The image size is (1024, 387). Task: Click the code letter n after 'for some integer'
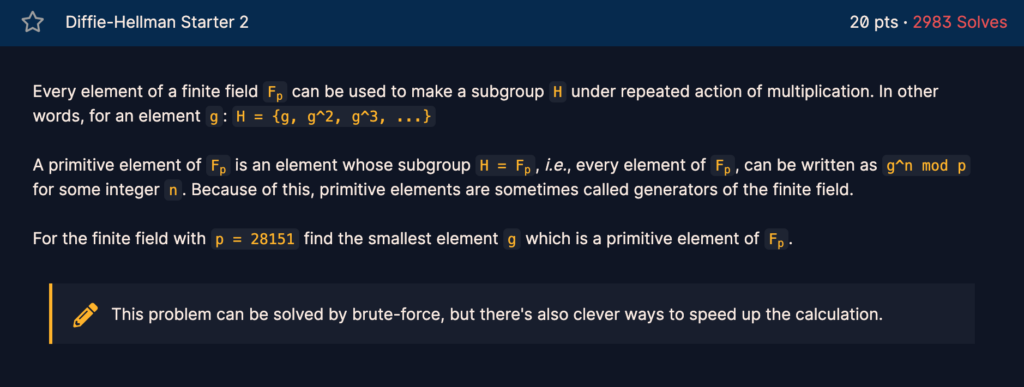coord(173,192)
